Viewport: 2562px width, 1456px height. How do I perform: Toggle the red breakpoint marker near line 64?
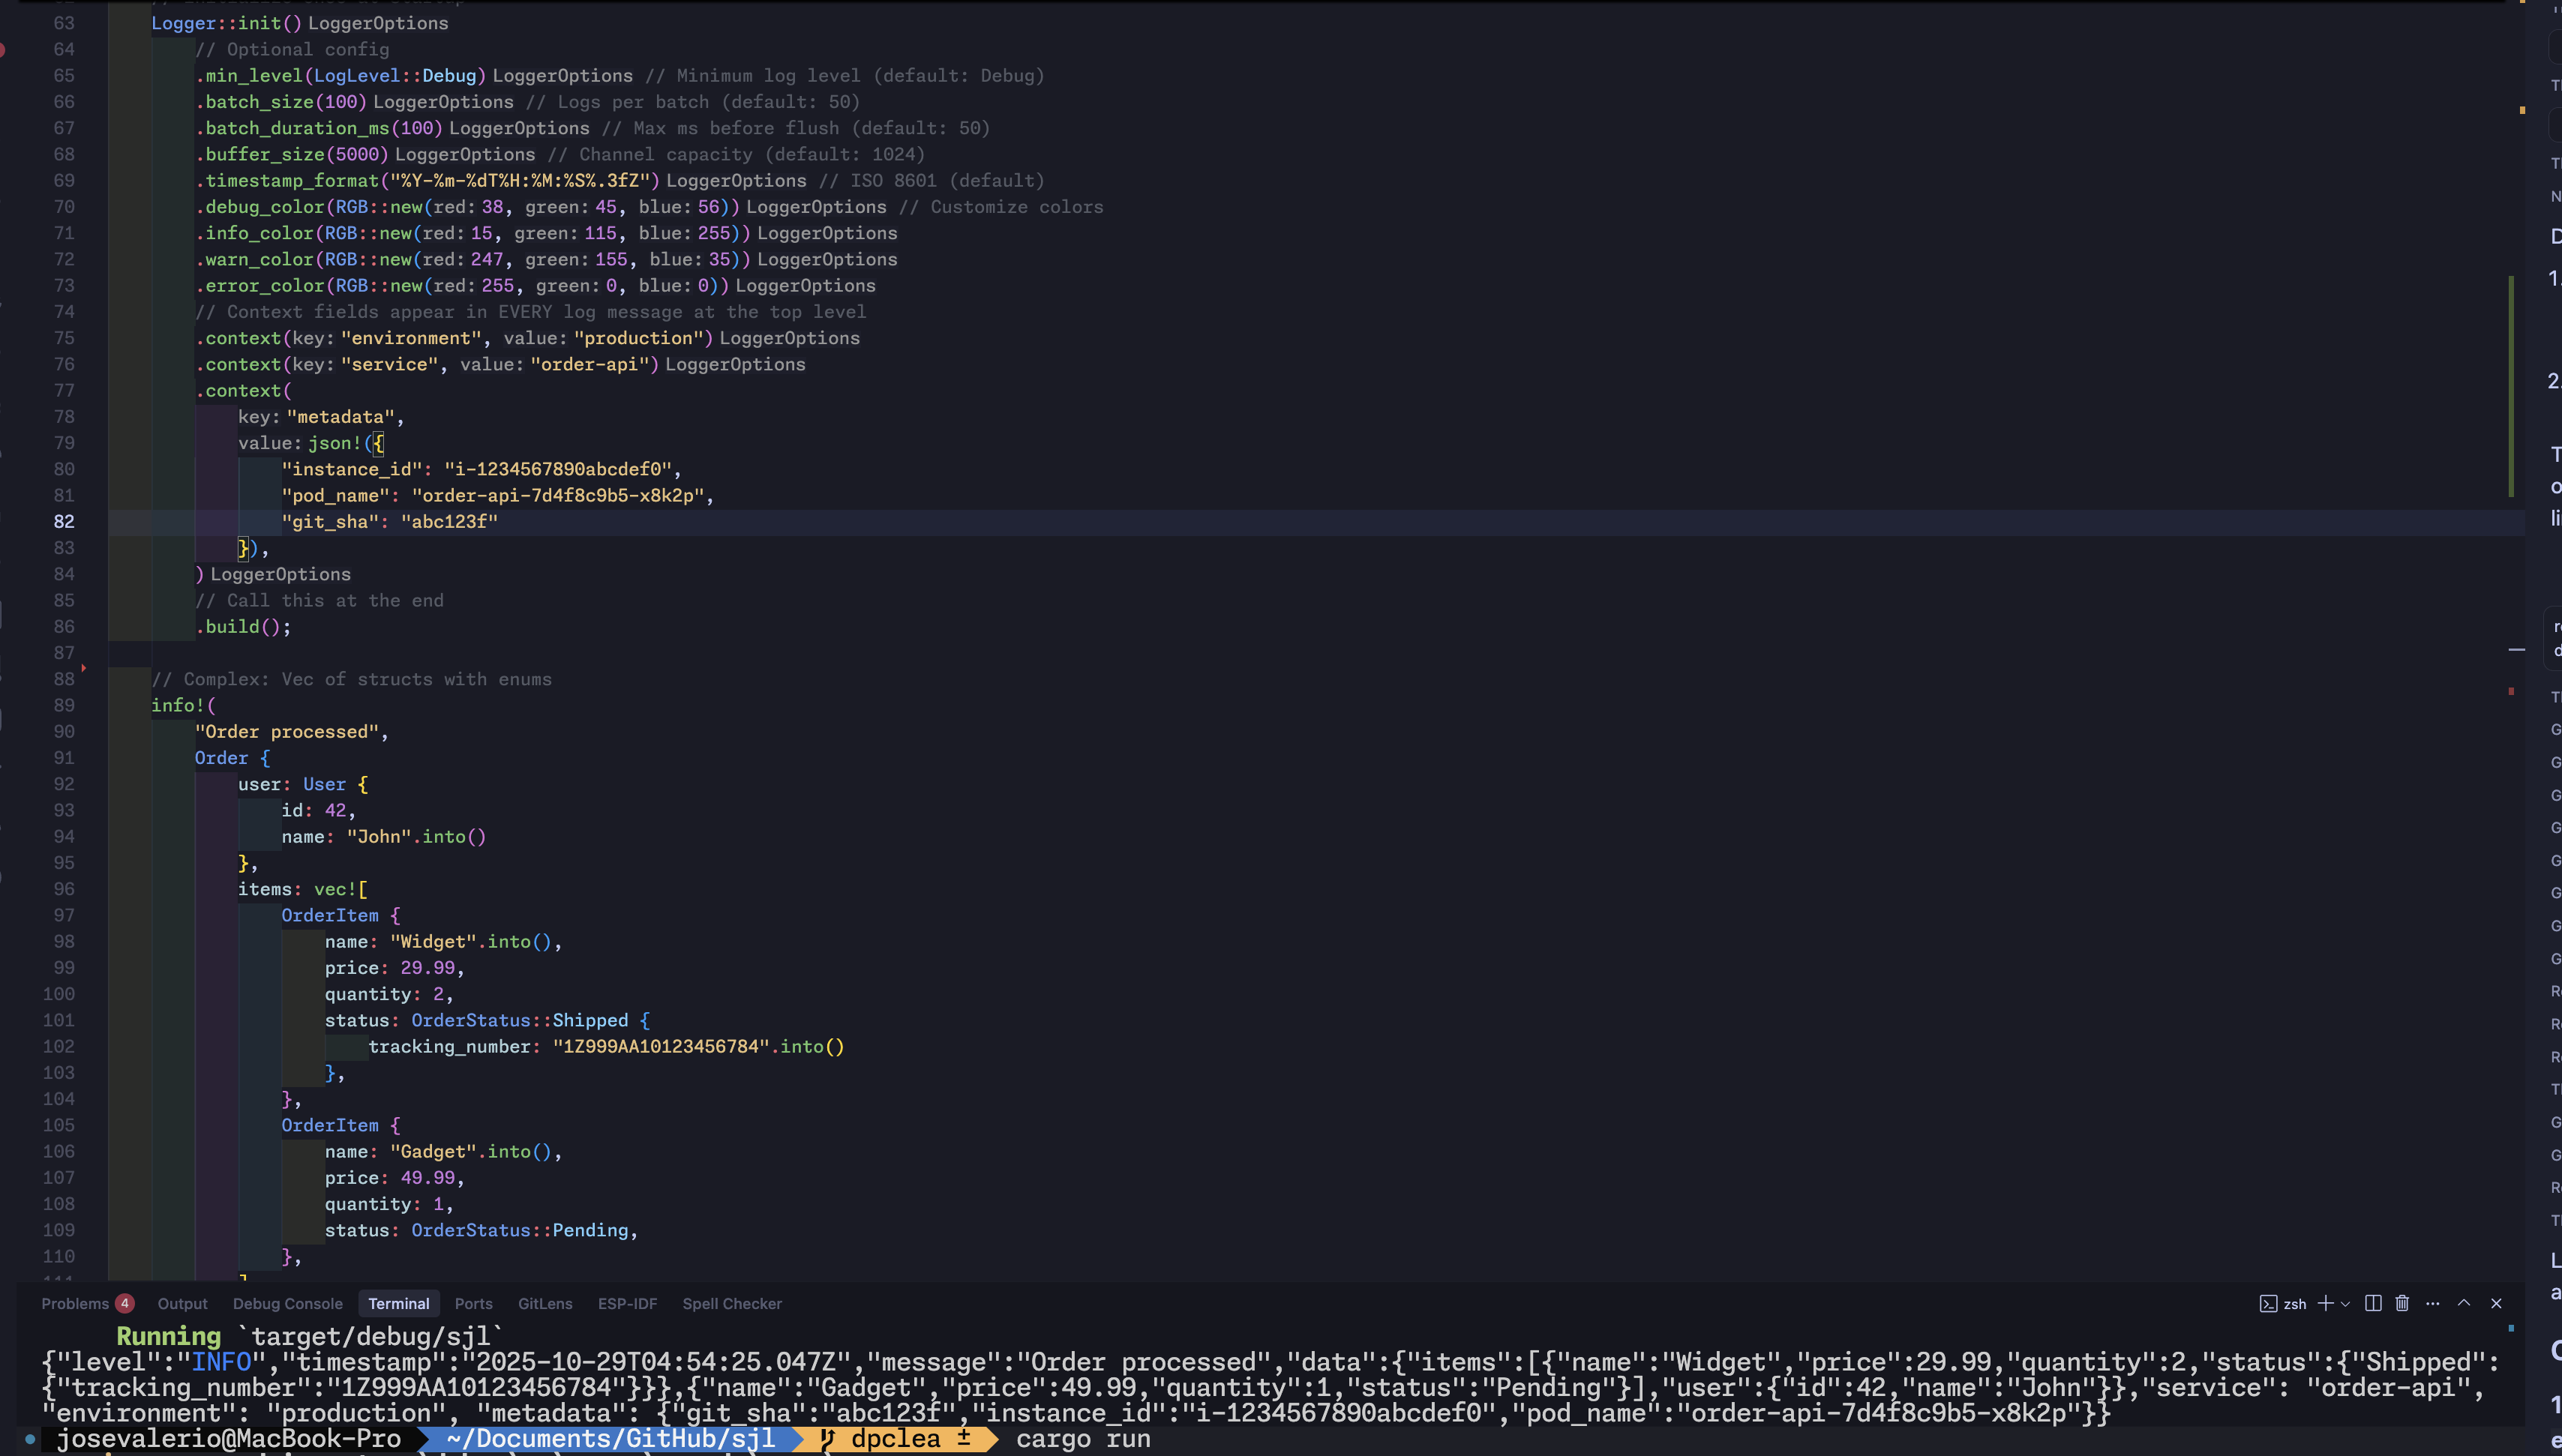[4, 49]
